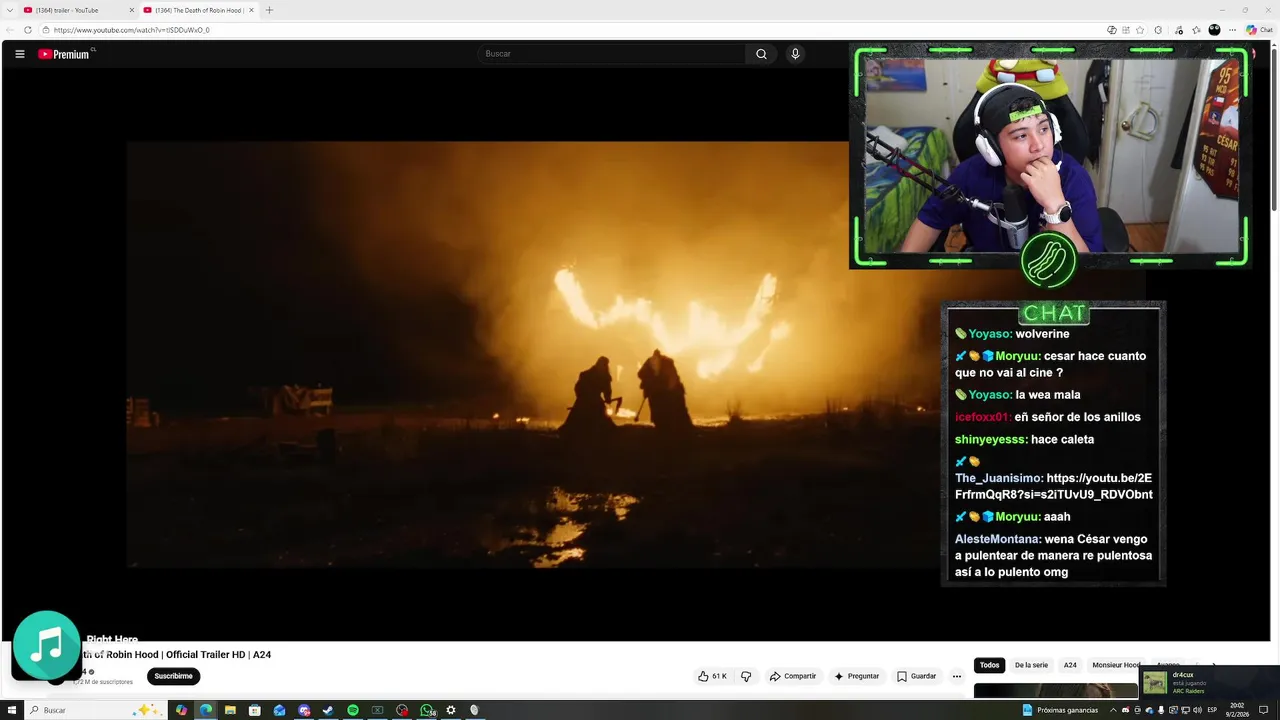Dislike the video with thumbs down
This screenshot has width=1280, height=720.
746,676
